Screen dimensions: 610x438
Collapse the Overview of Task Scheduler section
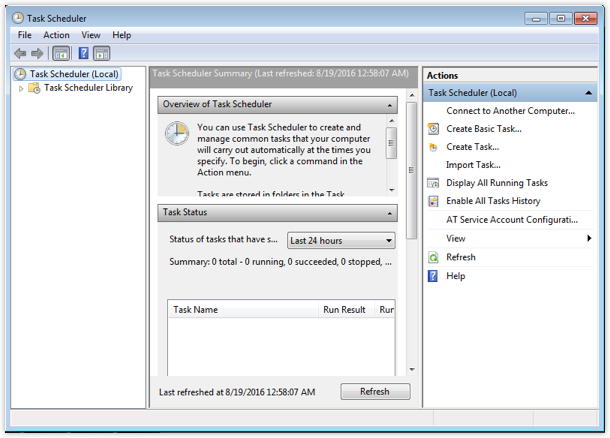(390, 105)
